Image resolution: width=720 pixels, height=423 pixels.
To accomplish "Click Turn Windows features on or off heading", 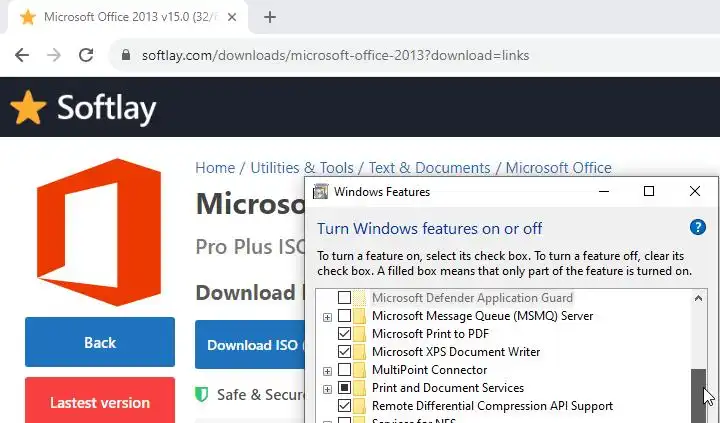I will pos(429,228).
